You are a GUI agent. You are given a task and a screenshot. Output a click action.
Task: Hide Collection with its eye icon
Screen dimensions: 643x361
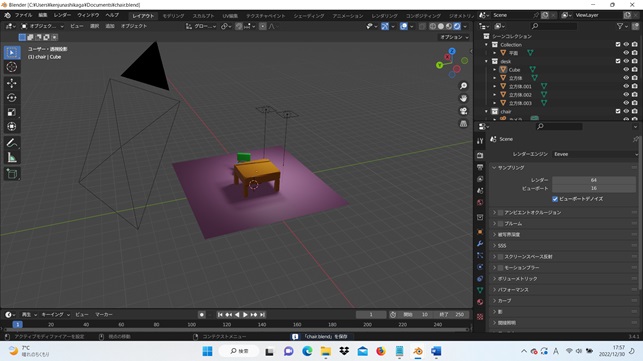point(626,44)
